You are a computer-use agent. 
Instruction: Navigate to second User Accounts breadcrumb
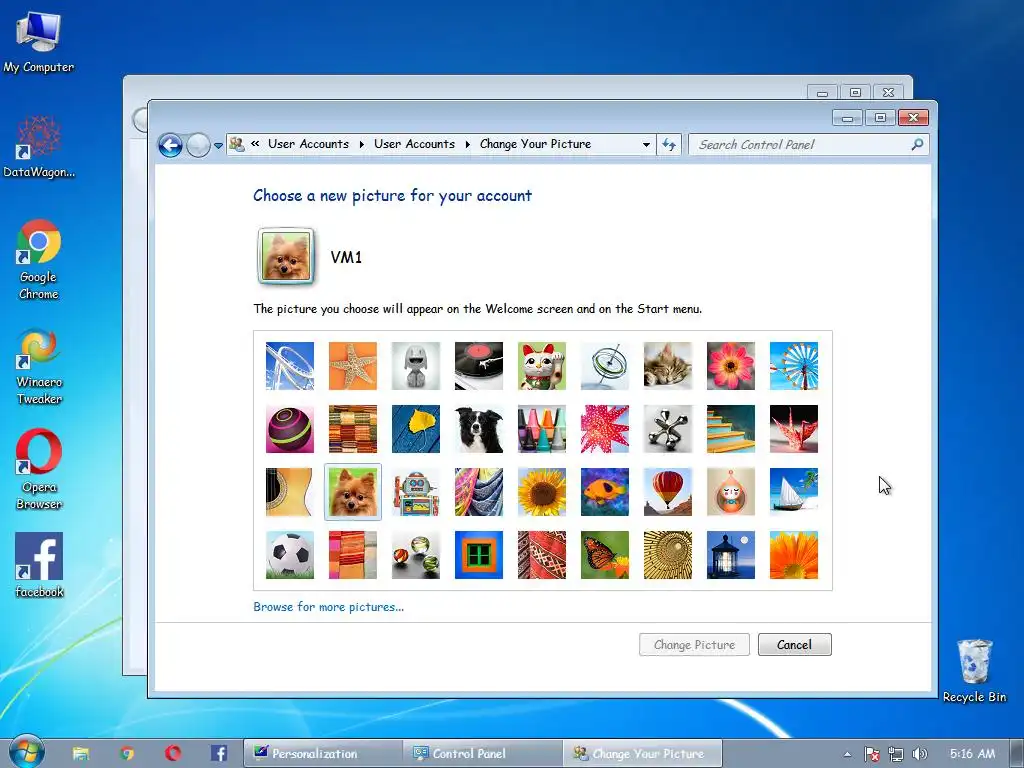(414, 144)
